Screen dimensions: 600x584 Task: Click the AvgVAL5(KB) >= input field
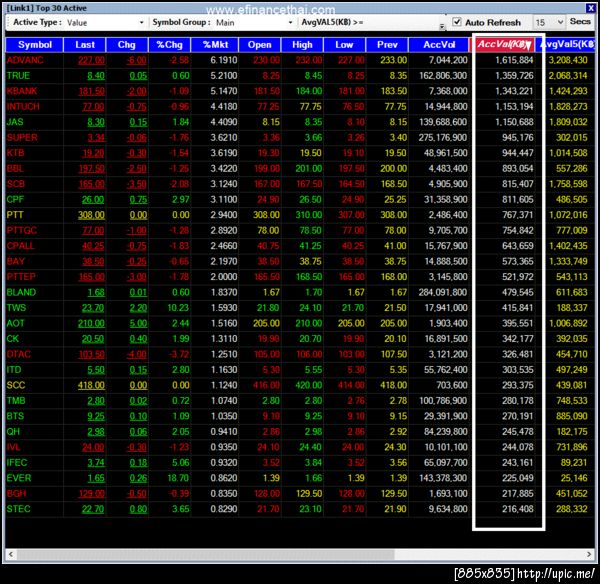coord(400,23)
